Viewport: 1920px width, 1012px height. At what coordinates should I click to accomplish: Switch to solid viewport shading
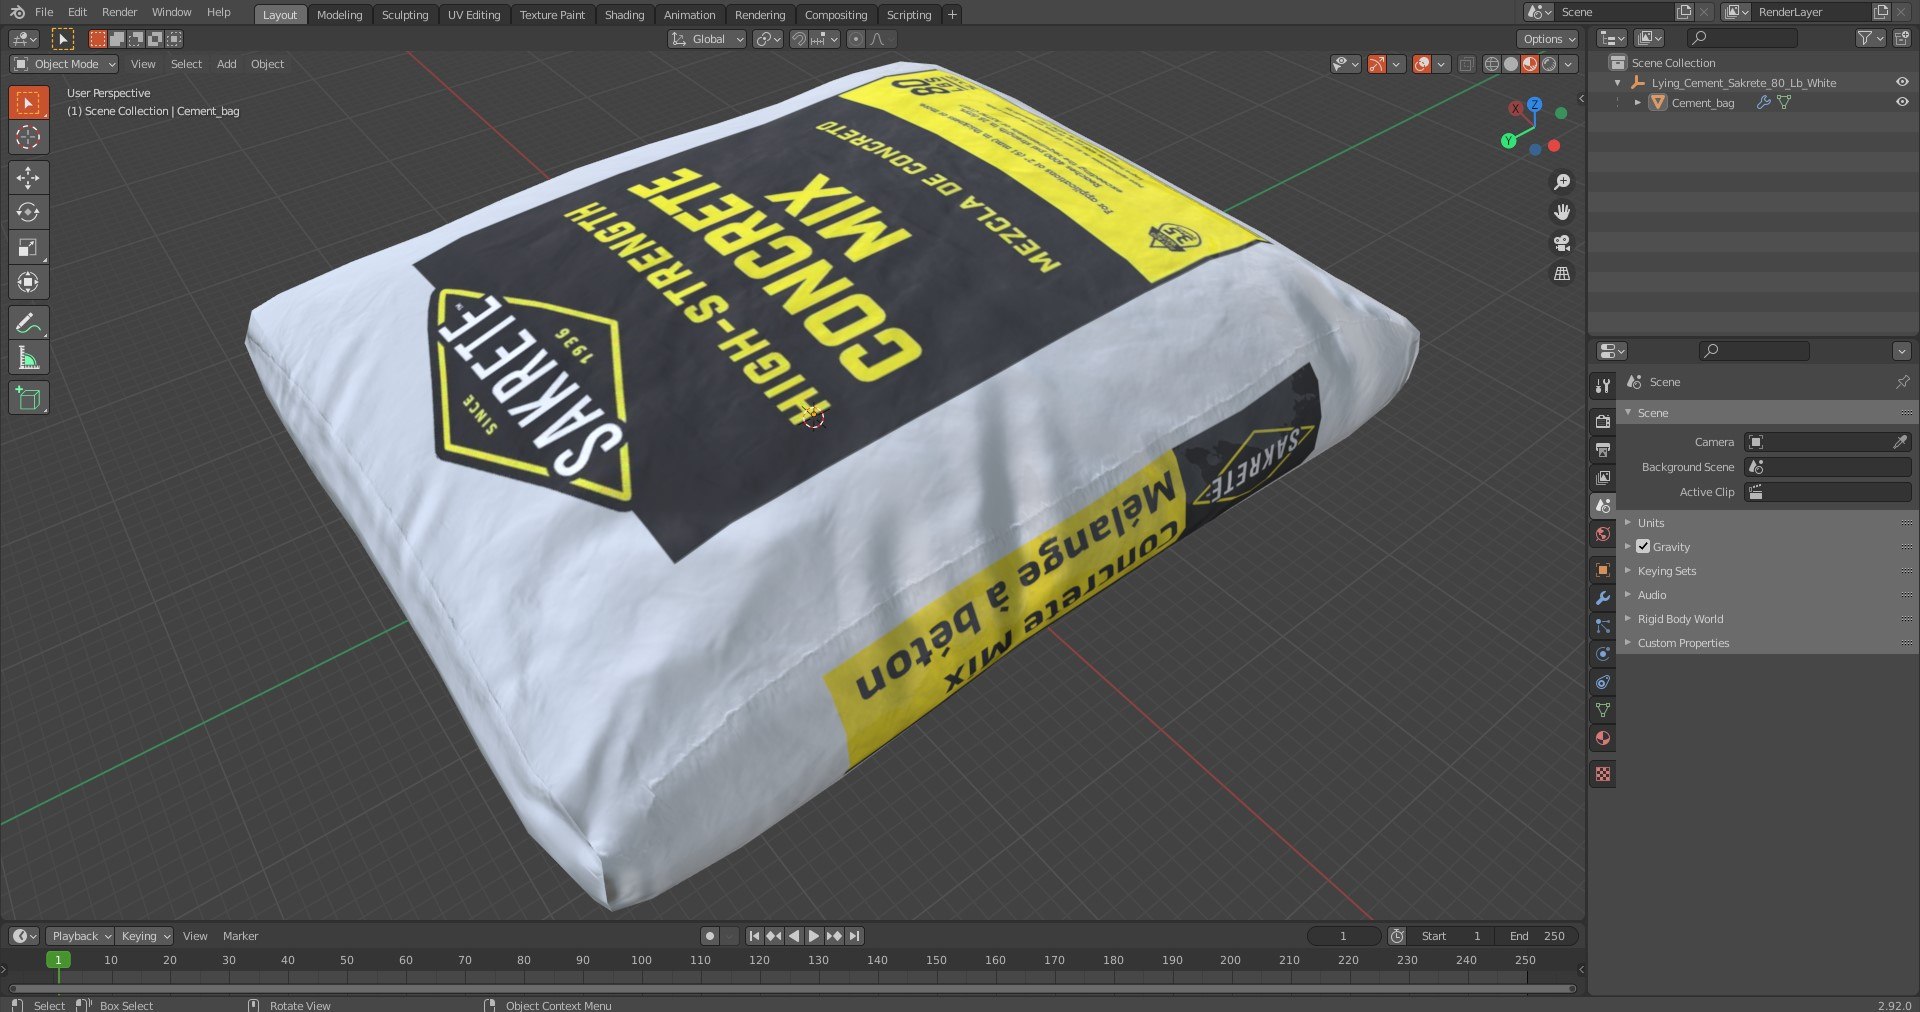click(x=1511, y=64)
